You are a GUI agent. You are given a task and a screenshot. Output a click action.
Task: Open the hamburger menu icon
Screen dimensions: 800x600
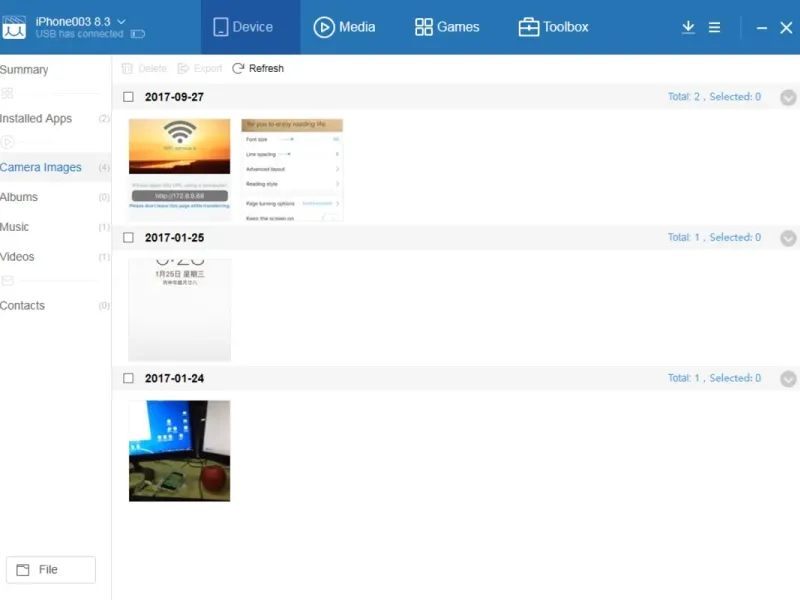point(714,28)
